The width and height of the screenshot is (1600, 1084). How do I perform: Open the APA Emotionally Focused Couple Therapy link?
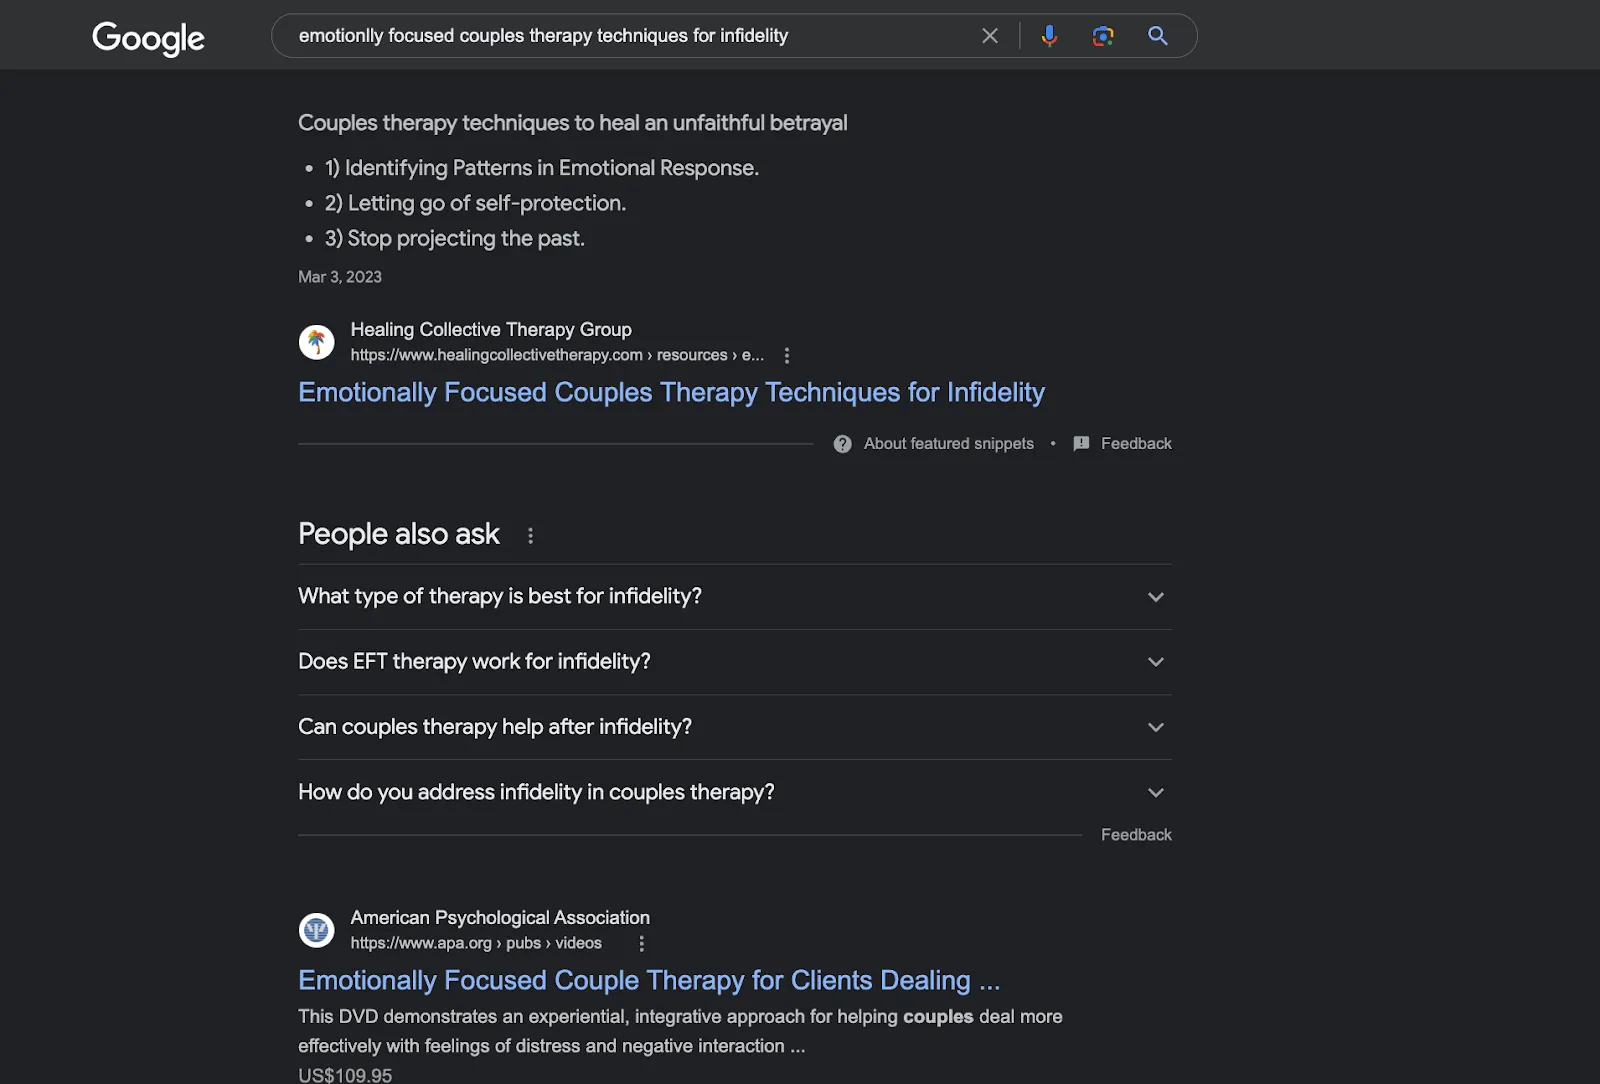tap(649, 980)
